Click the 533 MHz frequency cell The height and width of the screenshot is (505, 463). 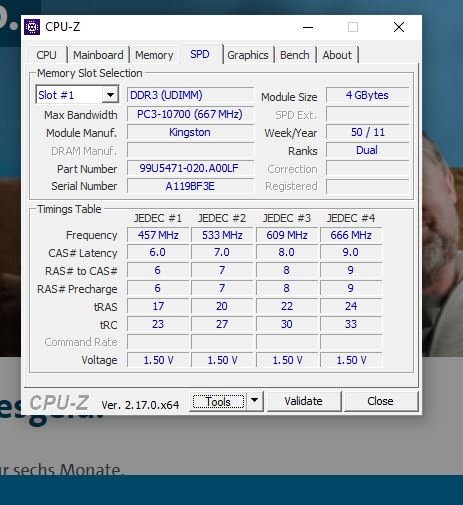coord(222,235)
